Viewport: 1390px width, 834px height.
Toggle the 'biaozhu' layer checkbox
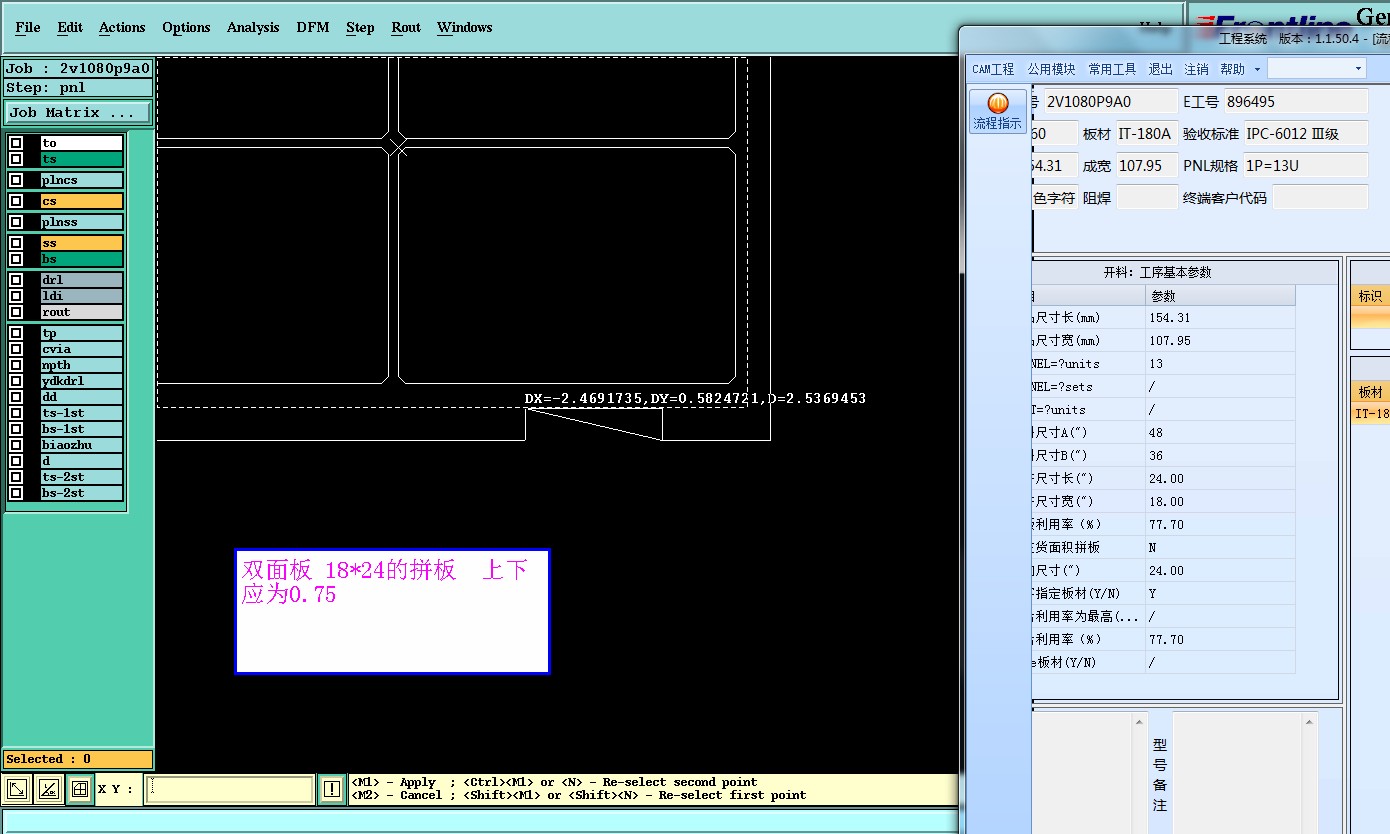[x=16, y=445]
